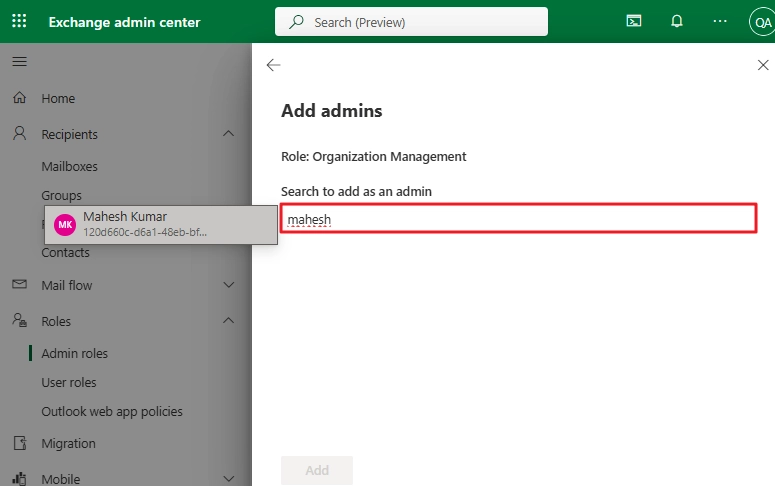Click the Add button

[x=317, y=470]
